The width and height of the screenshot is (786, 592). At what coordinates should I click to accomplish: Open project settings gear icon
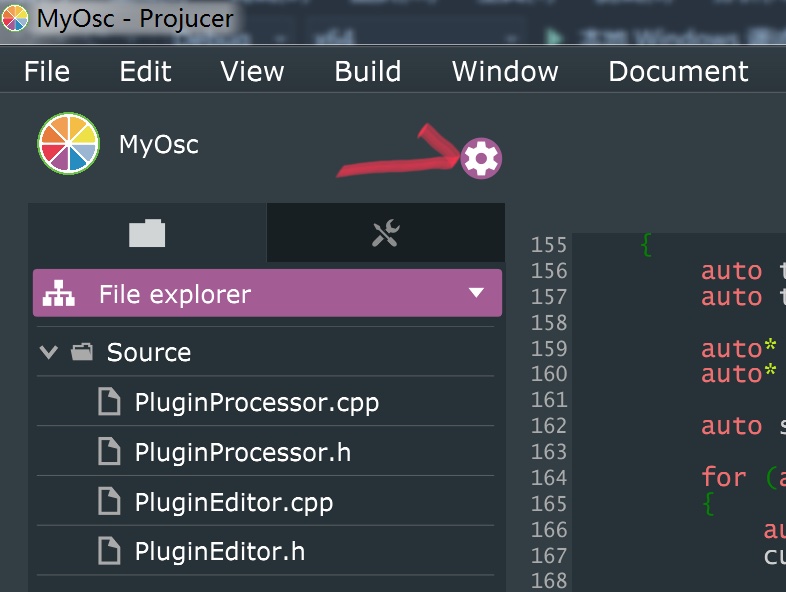point(481,158)
